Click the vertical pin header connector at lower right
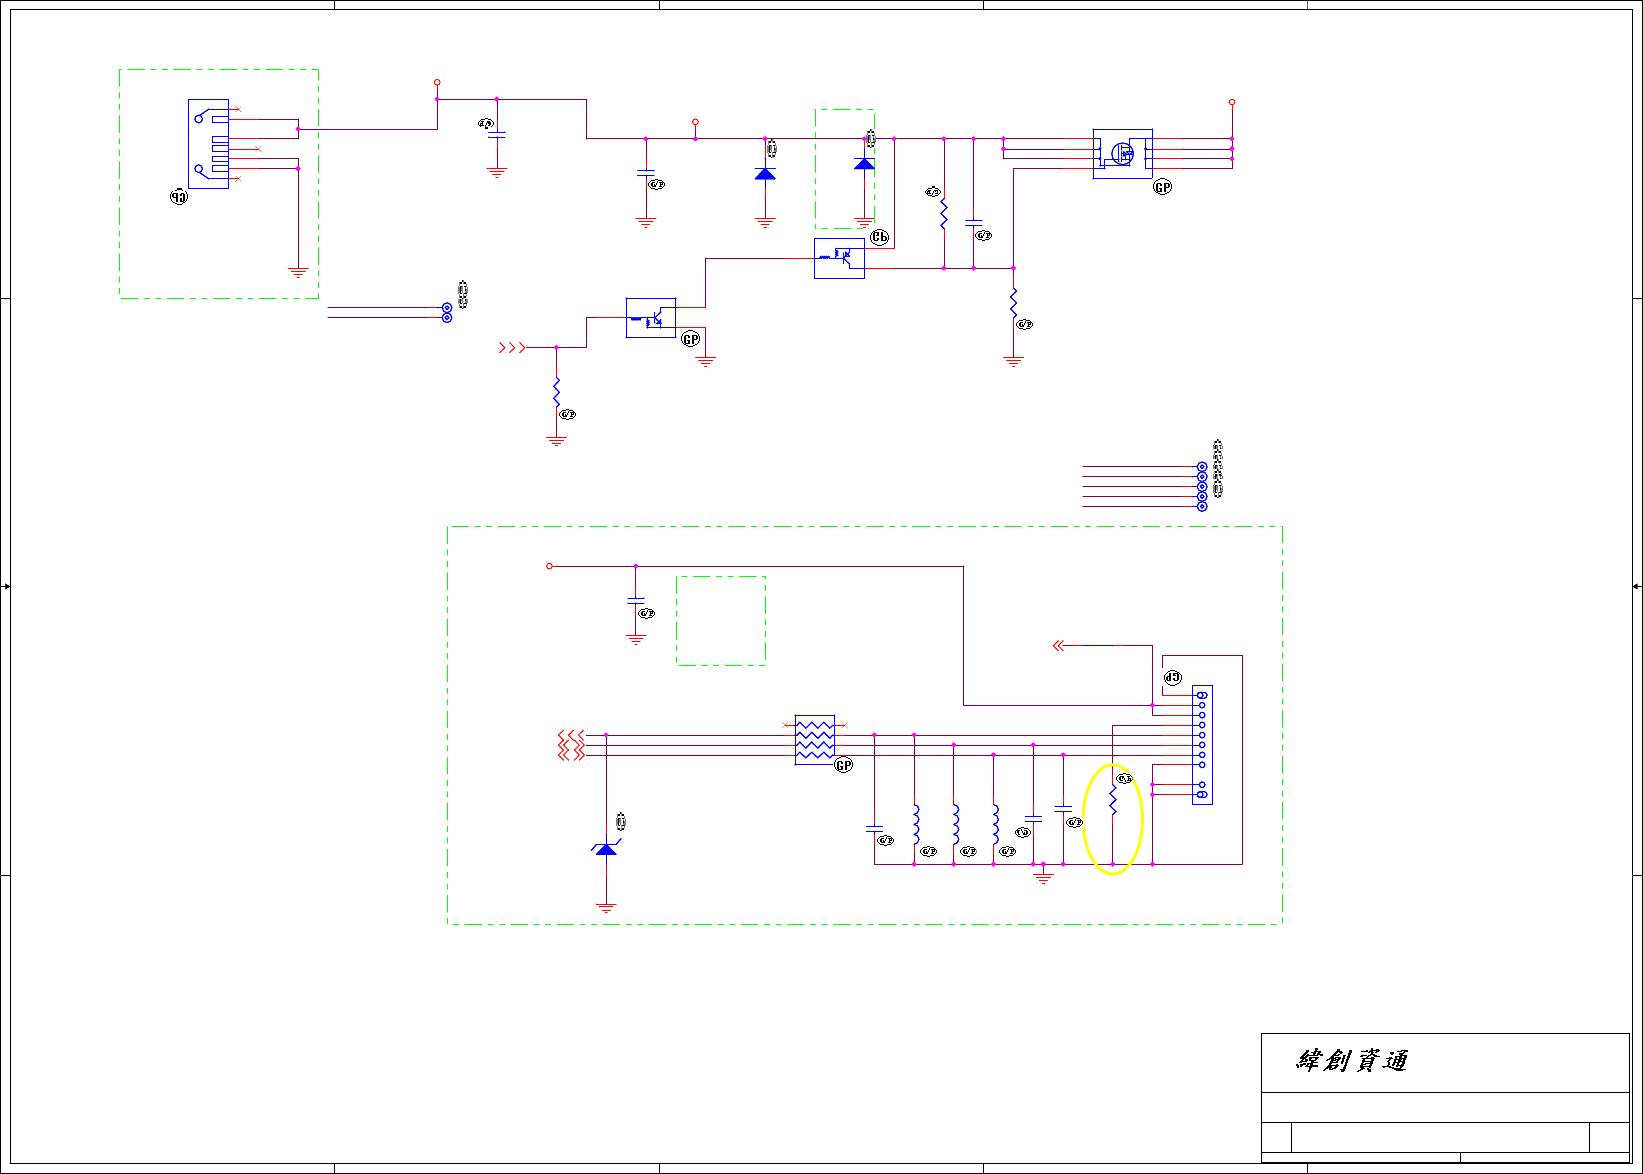Viewport: 1643px width, 1174px height. click(x=1202, y=745)
